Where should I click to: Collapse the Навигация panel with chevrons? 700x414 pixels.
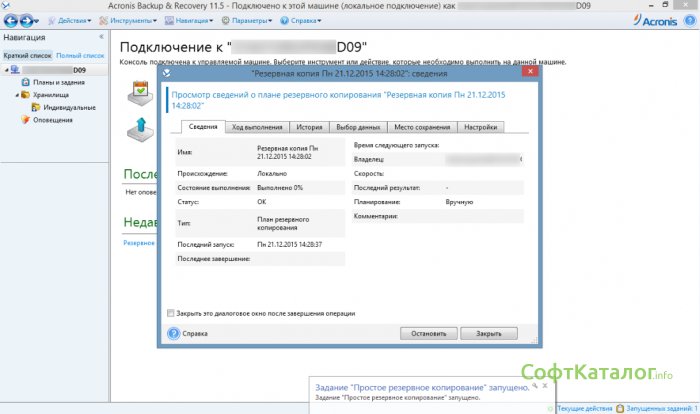(x=100, y=36)
